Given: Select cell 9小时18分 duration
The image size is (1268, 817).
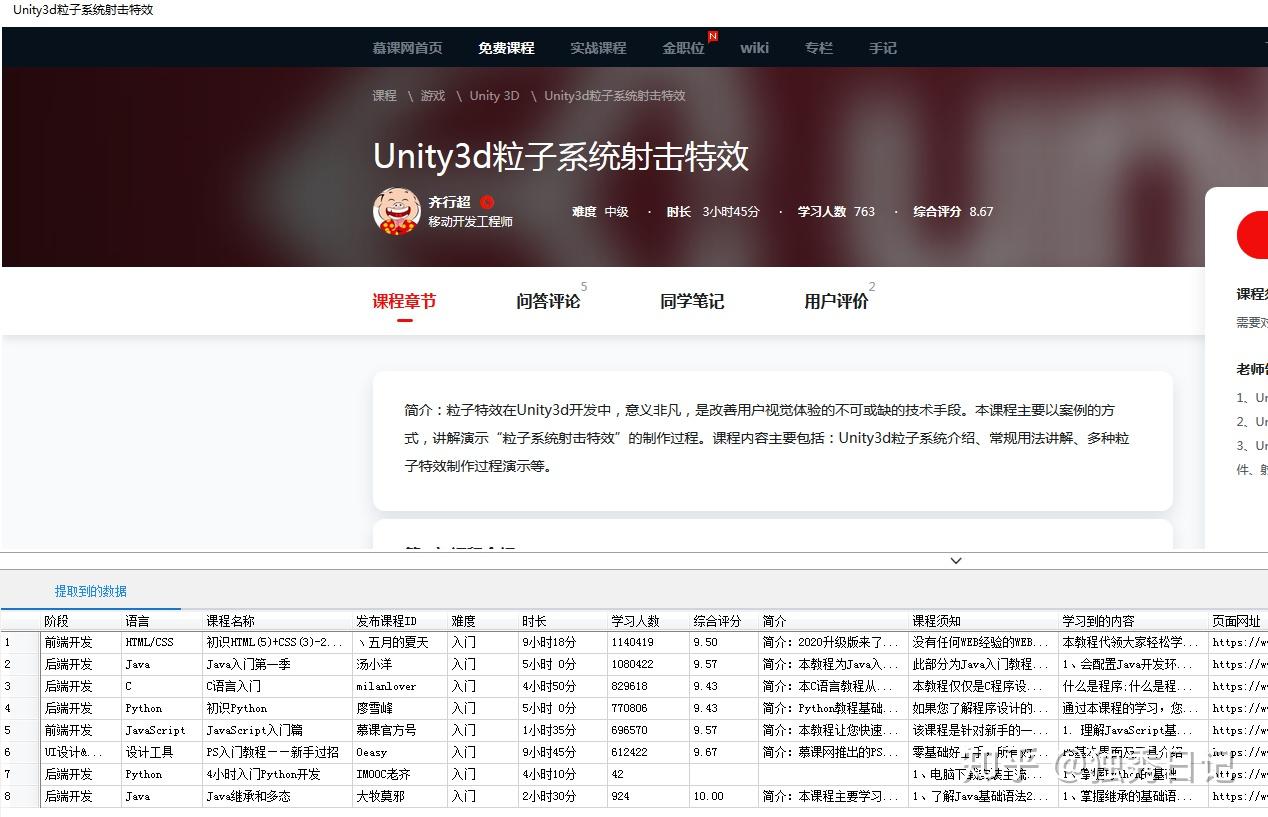Looking at the screenshot, I should click(563, 642).
